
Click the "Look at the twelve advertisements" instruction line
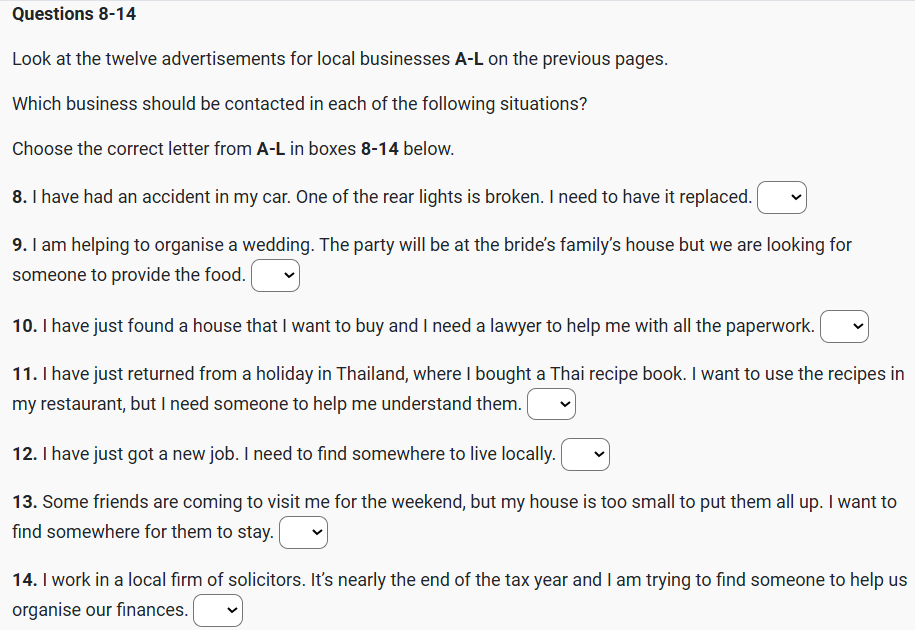339,59
